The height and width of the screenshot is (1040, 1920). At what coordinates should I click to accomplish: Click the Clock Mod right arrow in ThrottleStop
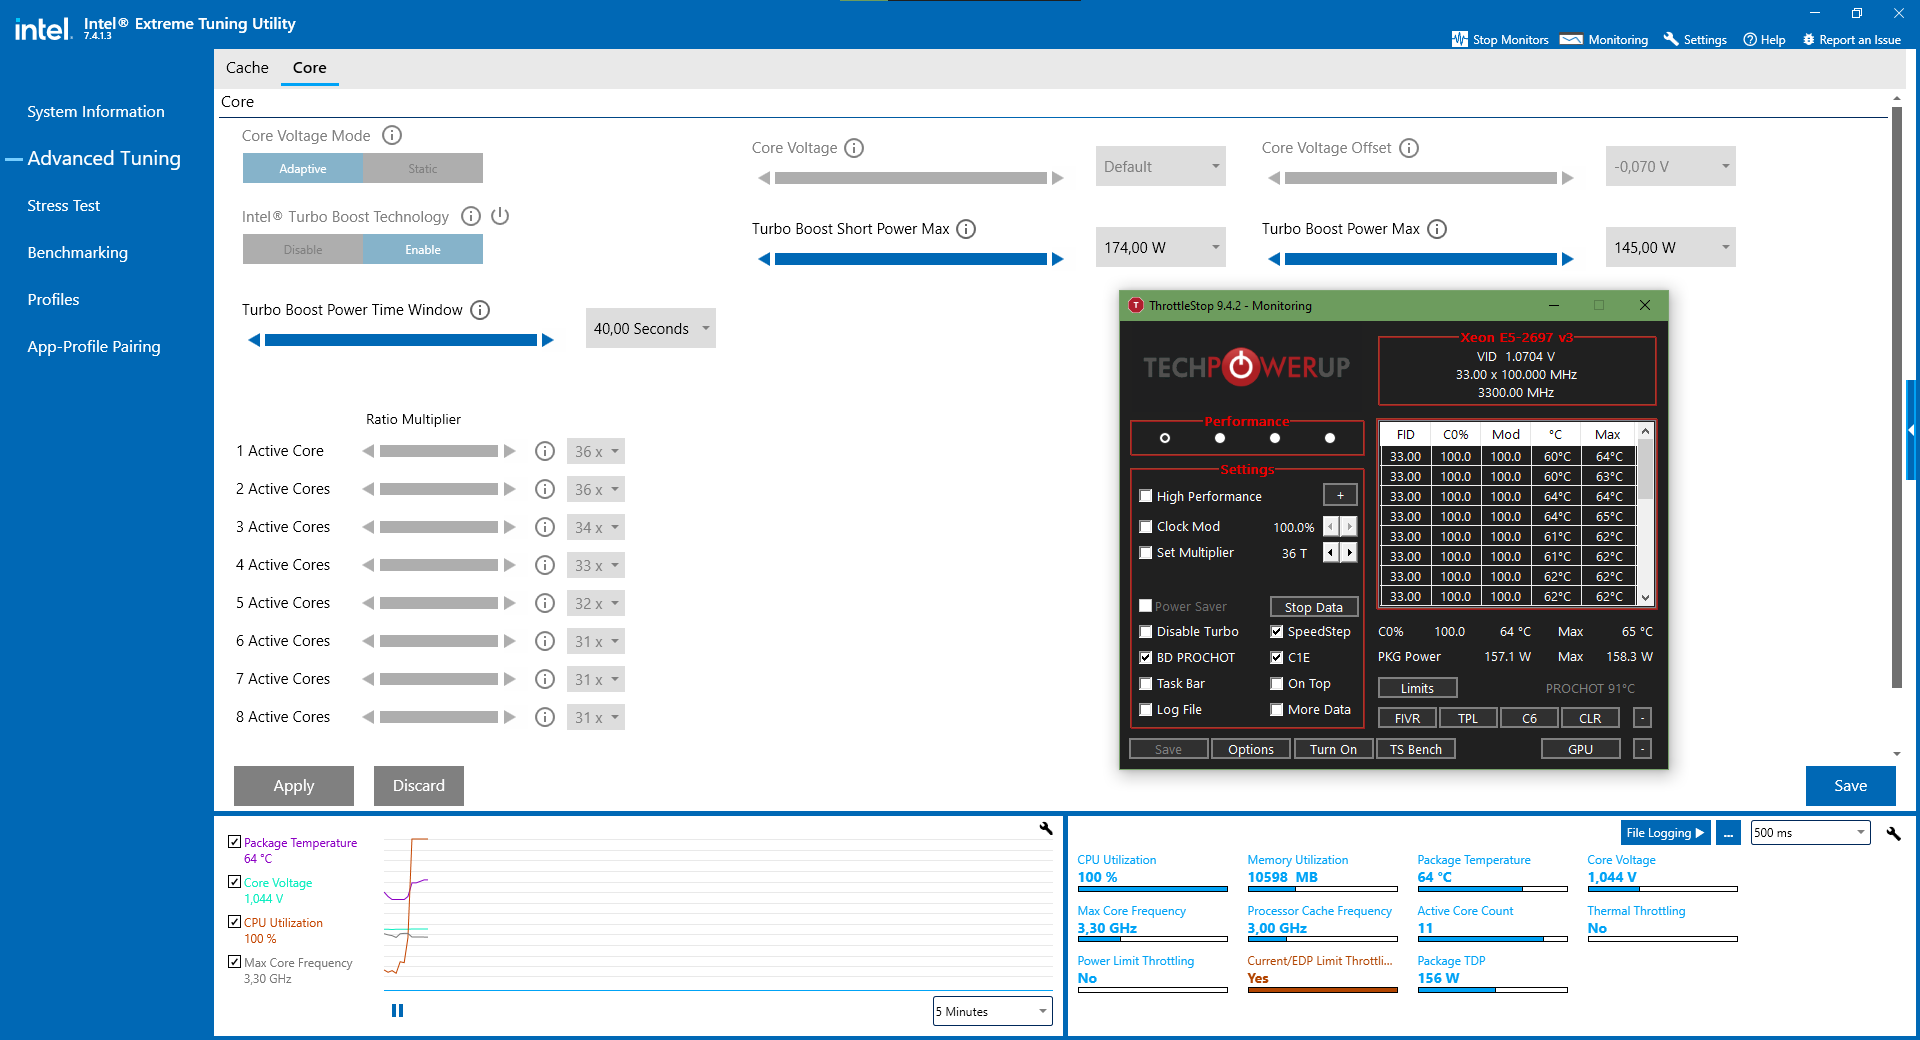pyautogui.click(x=1349, y=526)
